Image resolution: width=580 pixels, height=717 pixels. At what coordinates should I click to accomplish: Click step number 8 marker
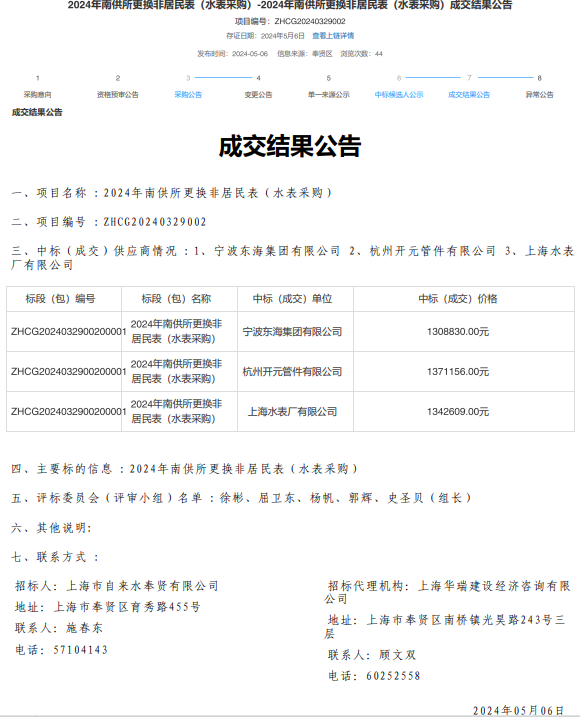(x=539, y=78)
